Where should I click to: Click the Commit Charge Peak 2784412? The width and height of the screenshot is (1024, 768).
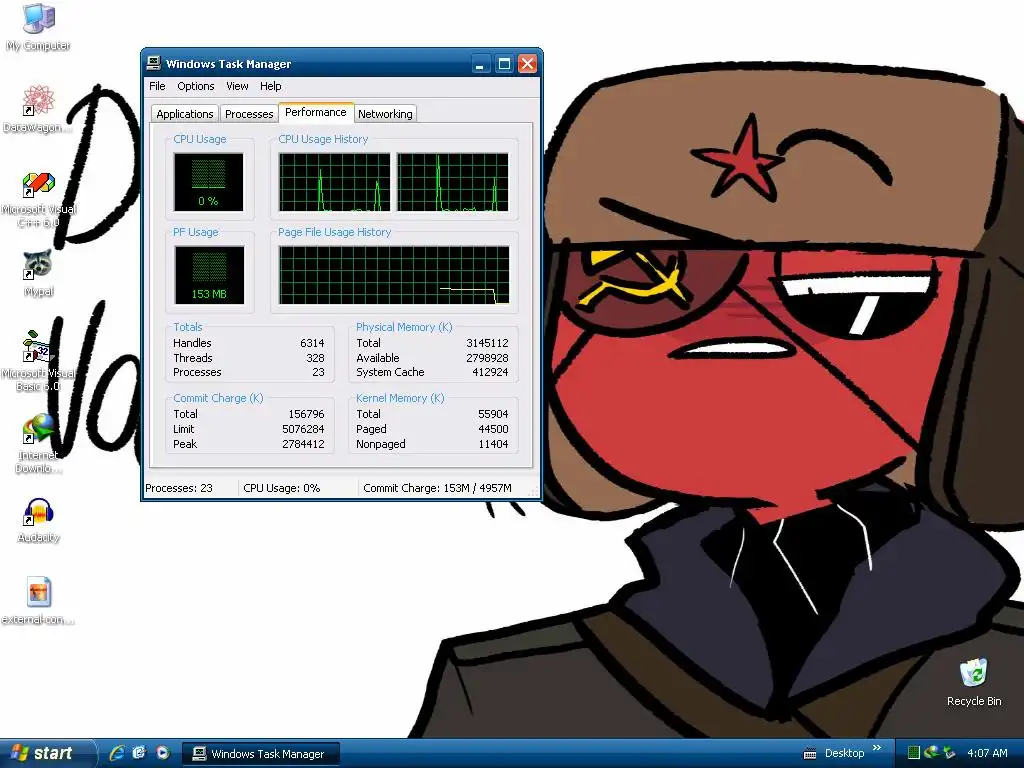pyautogui.click(x=303, y=444)
